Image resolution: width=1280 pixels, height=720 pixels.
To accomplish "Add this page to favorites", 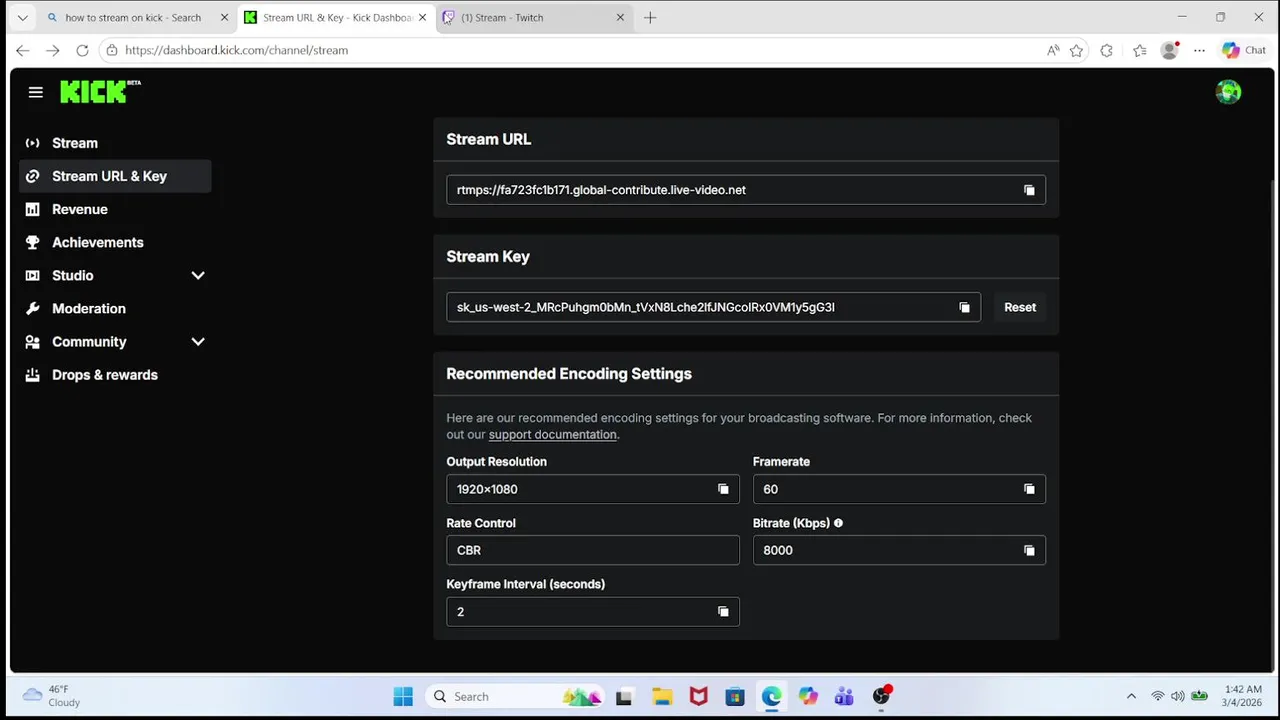I will (x=1076, y=50).
